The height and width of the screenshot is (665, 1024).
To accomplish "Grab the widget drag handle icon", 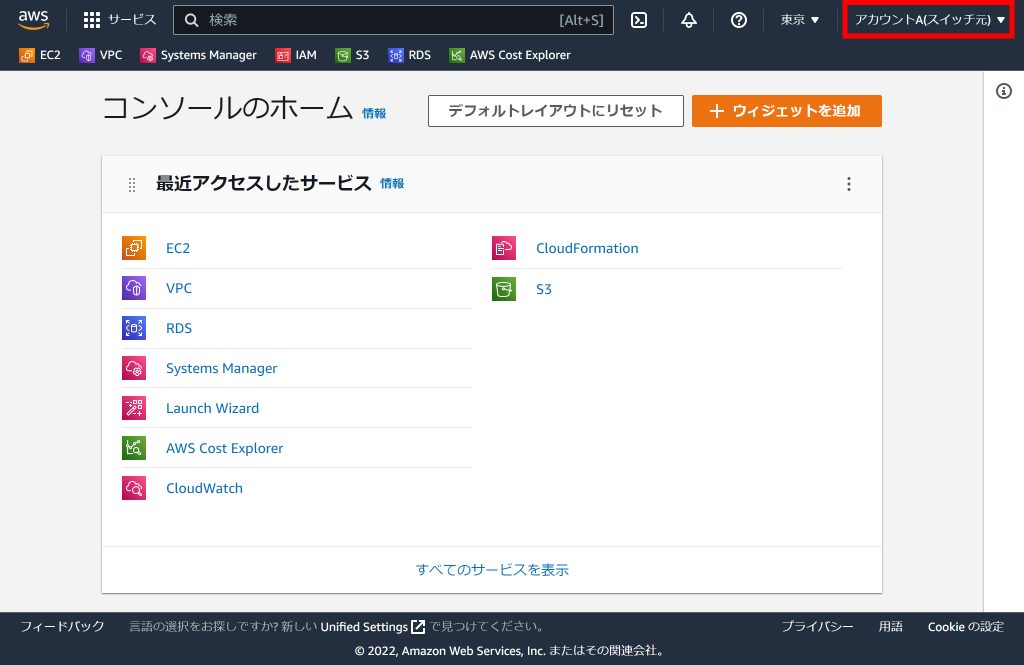I will [132, 185].
